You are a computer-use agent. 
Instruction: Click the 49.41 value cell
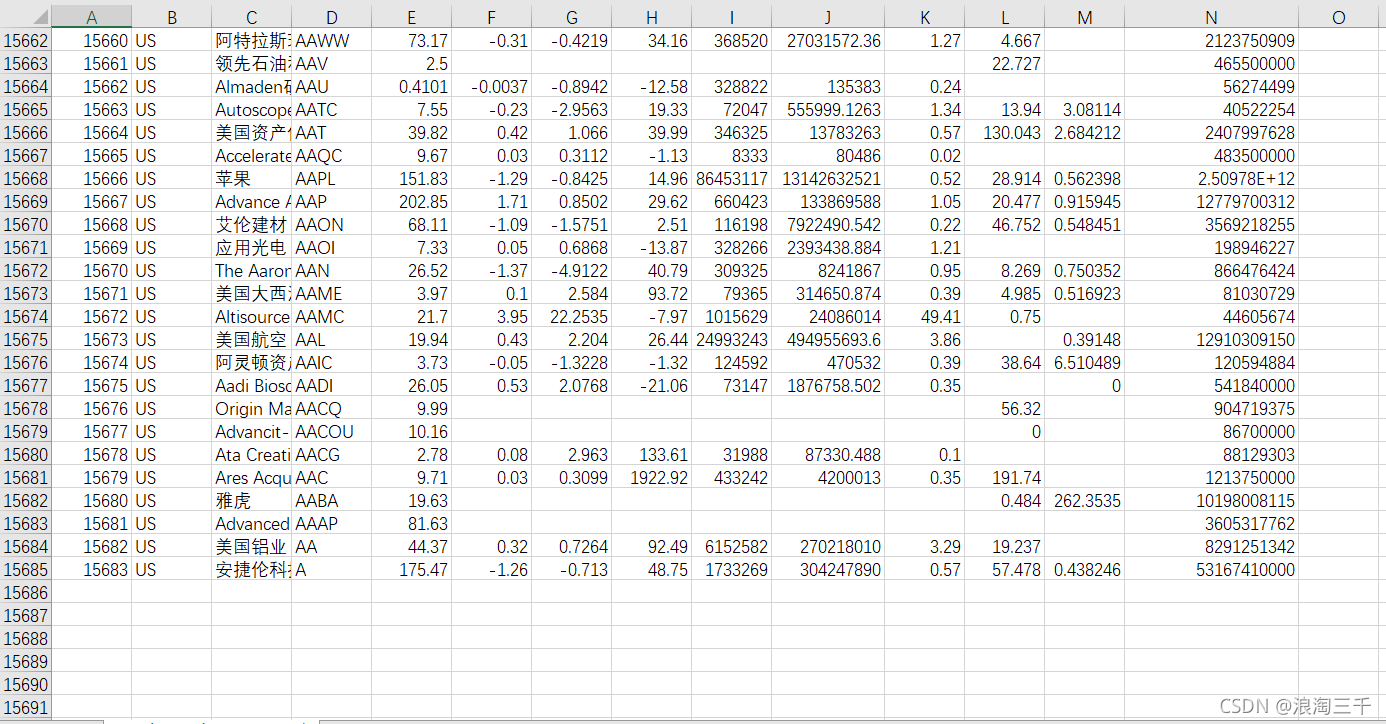[x=925, y=317]
